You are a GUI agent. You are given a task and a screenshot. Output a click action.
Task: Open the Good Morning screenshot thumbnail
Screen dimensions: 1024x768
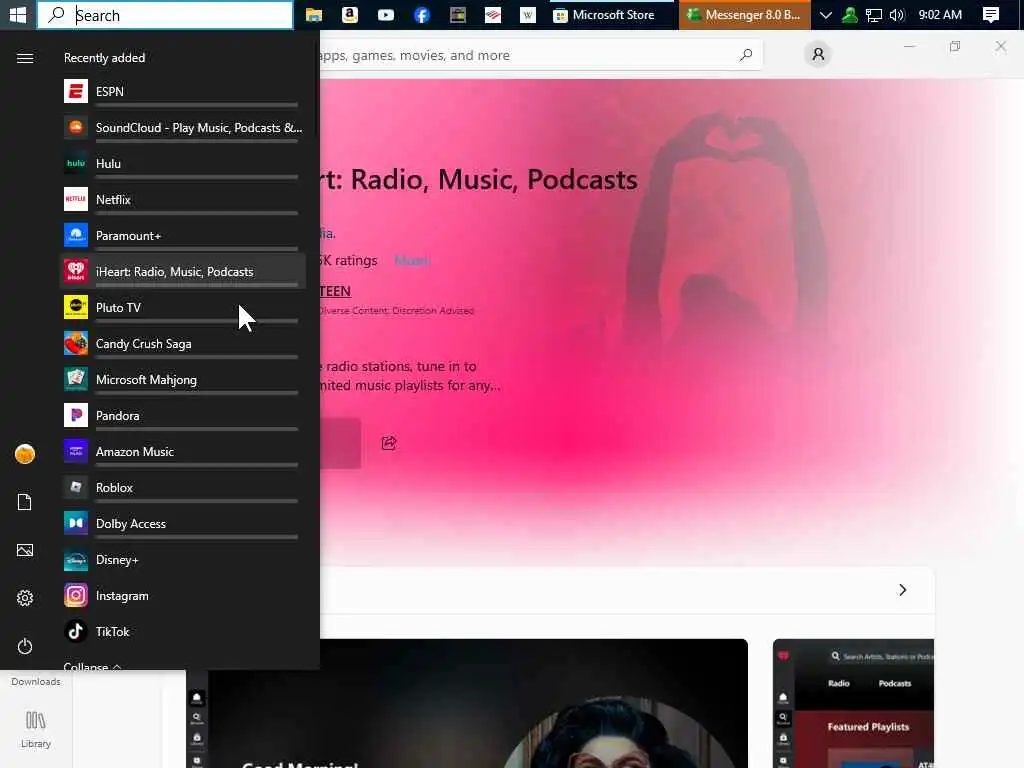pyautogui.click(x=468, y=703)
